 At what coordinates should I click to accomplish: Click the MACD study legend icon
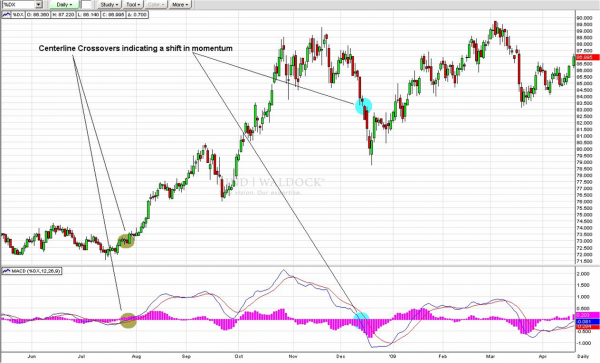click(6, 271)
